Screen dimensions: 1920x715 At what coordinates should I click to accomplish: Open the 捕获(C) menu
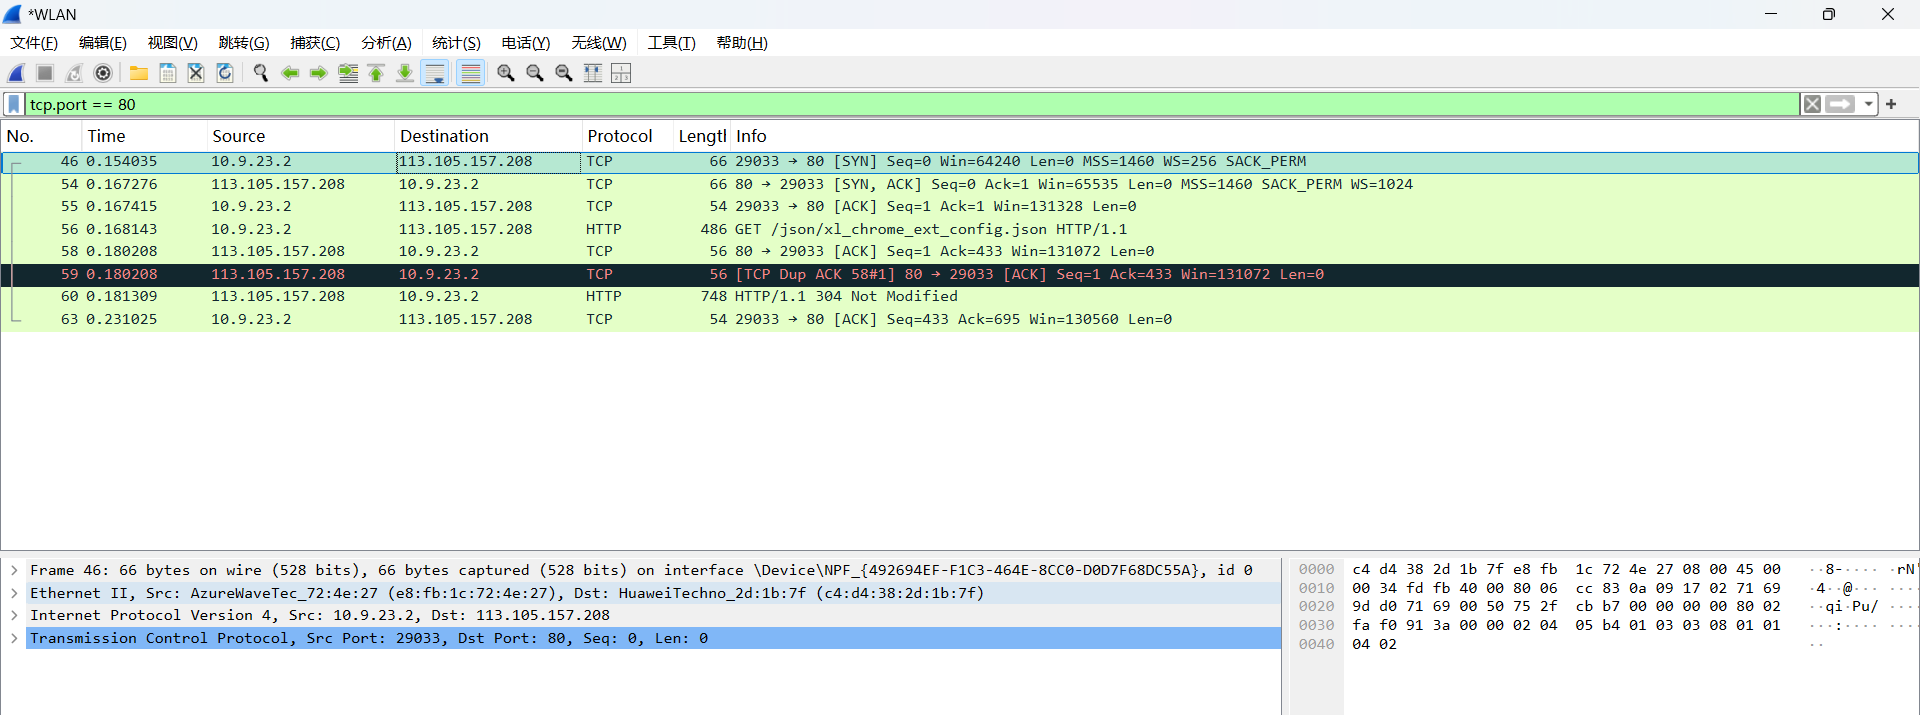pos(315,43)
